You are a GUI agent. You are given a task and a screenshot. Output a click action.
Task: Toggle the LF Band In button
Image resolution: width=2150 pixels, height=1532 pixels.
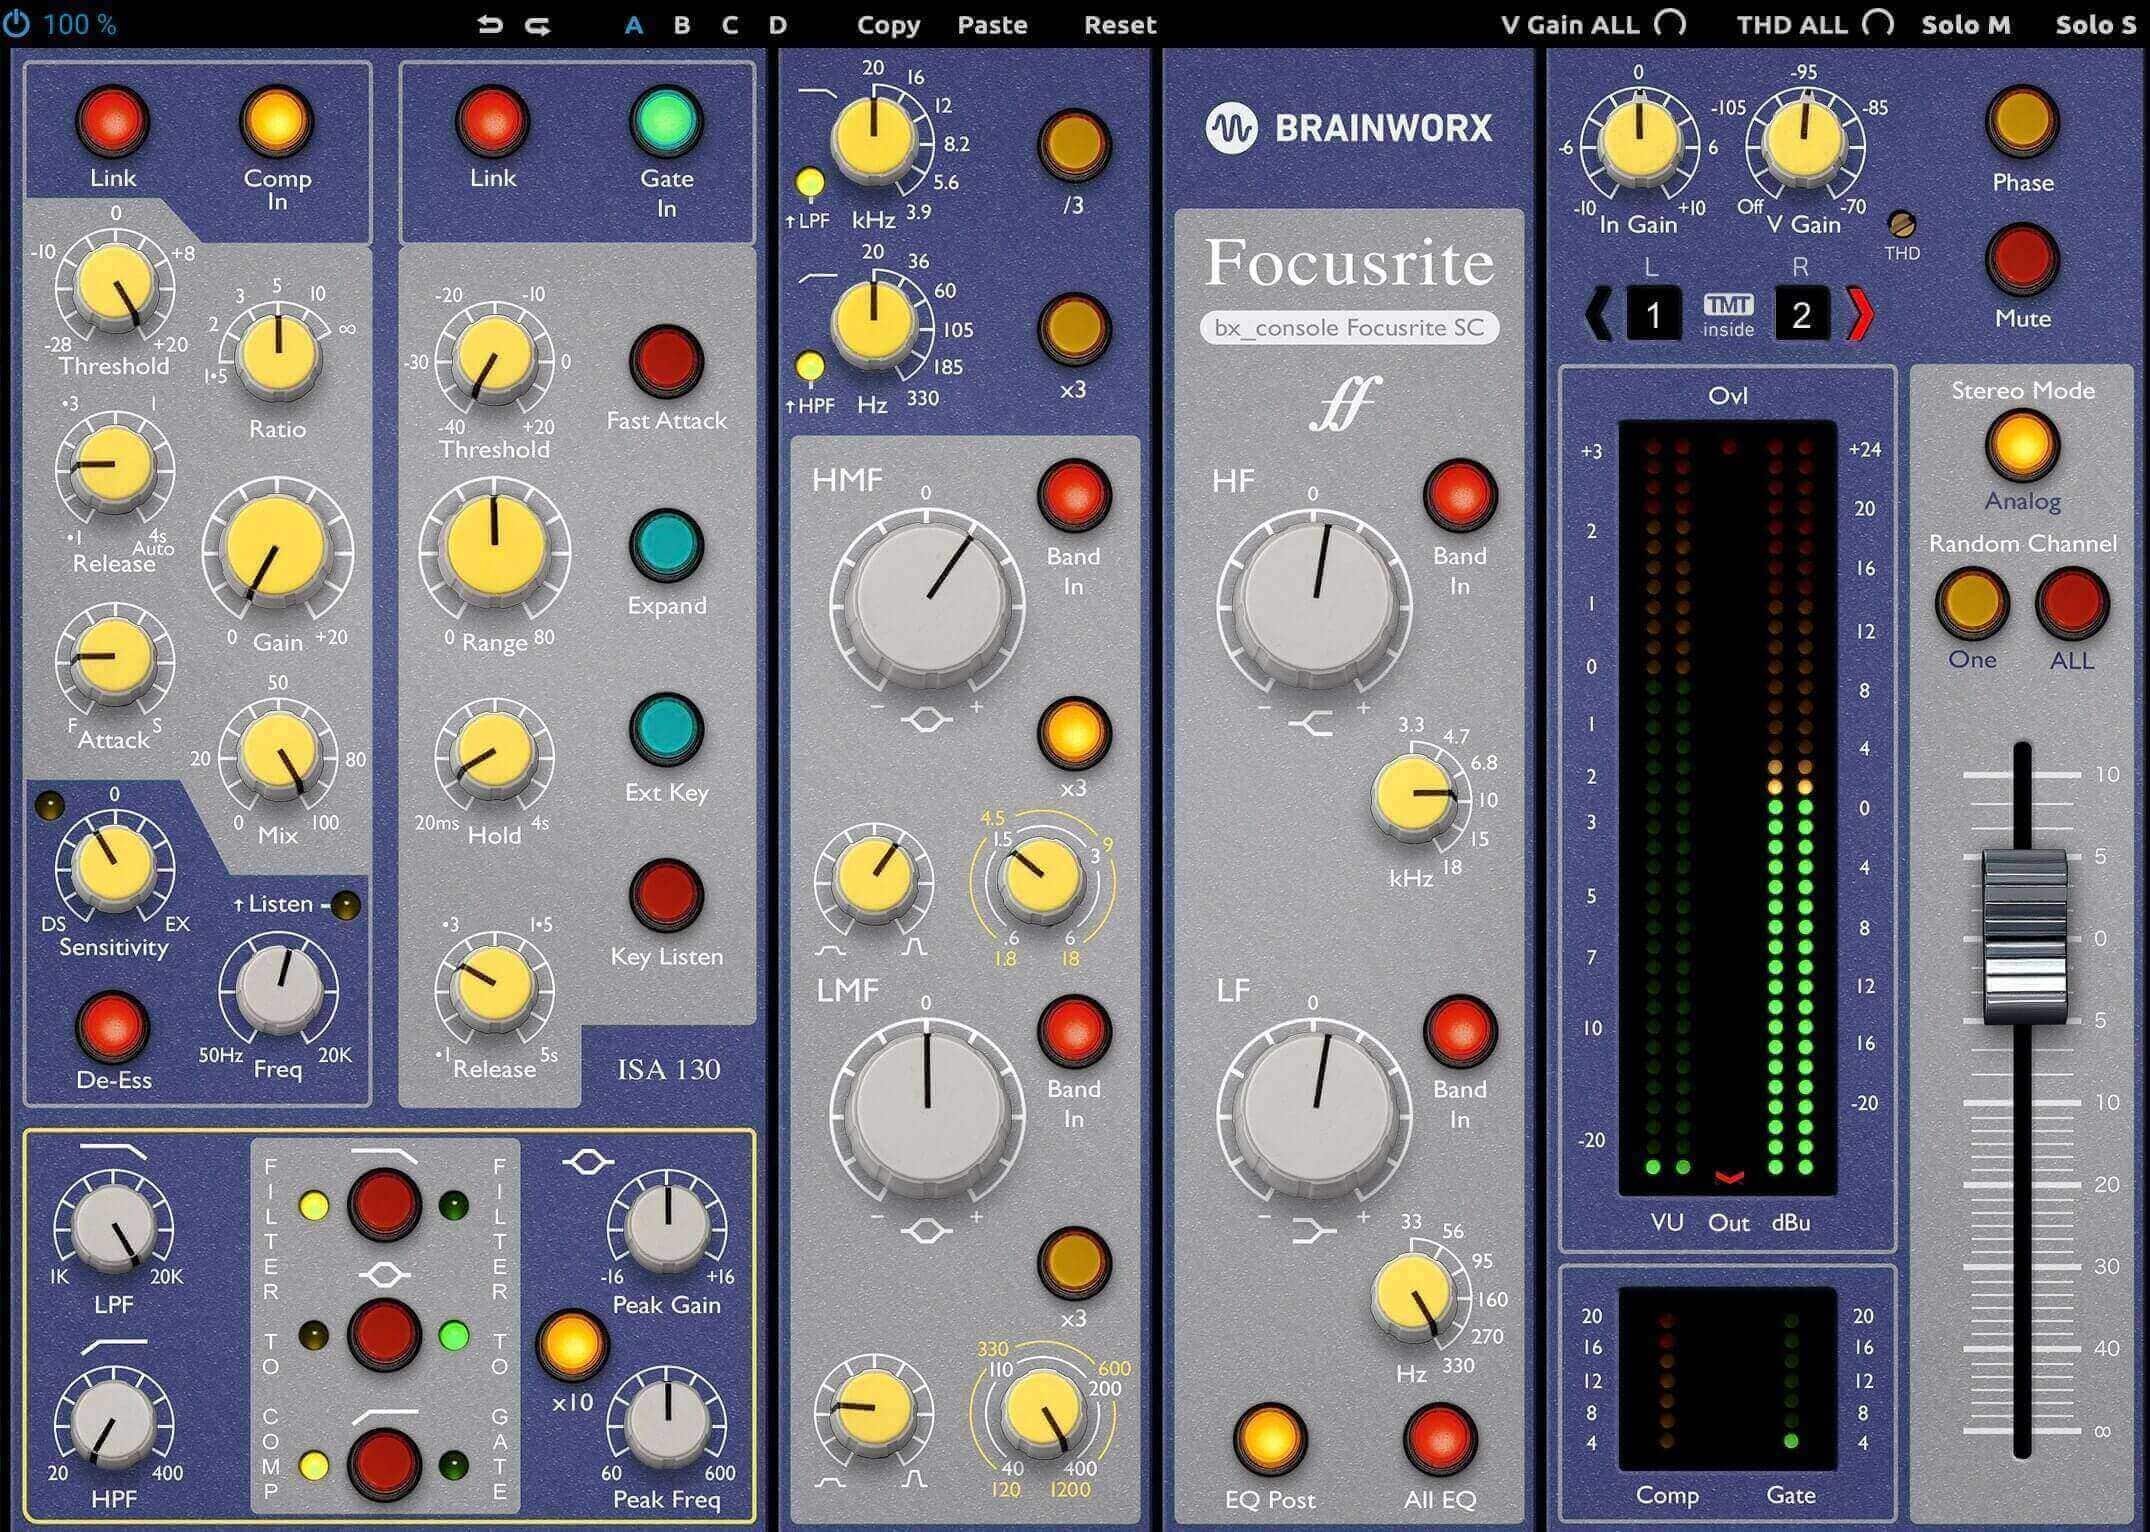[1459, 1030]
